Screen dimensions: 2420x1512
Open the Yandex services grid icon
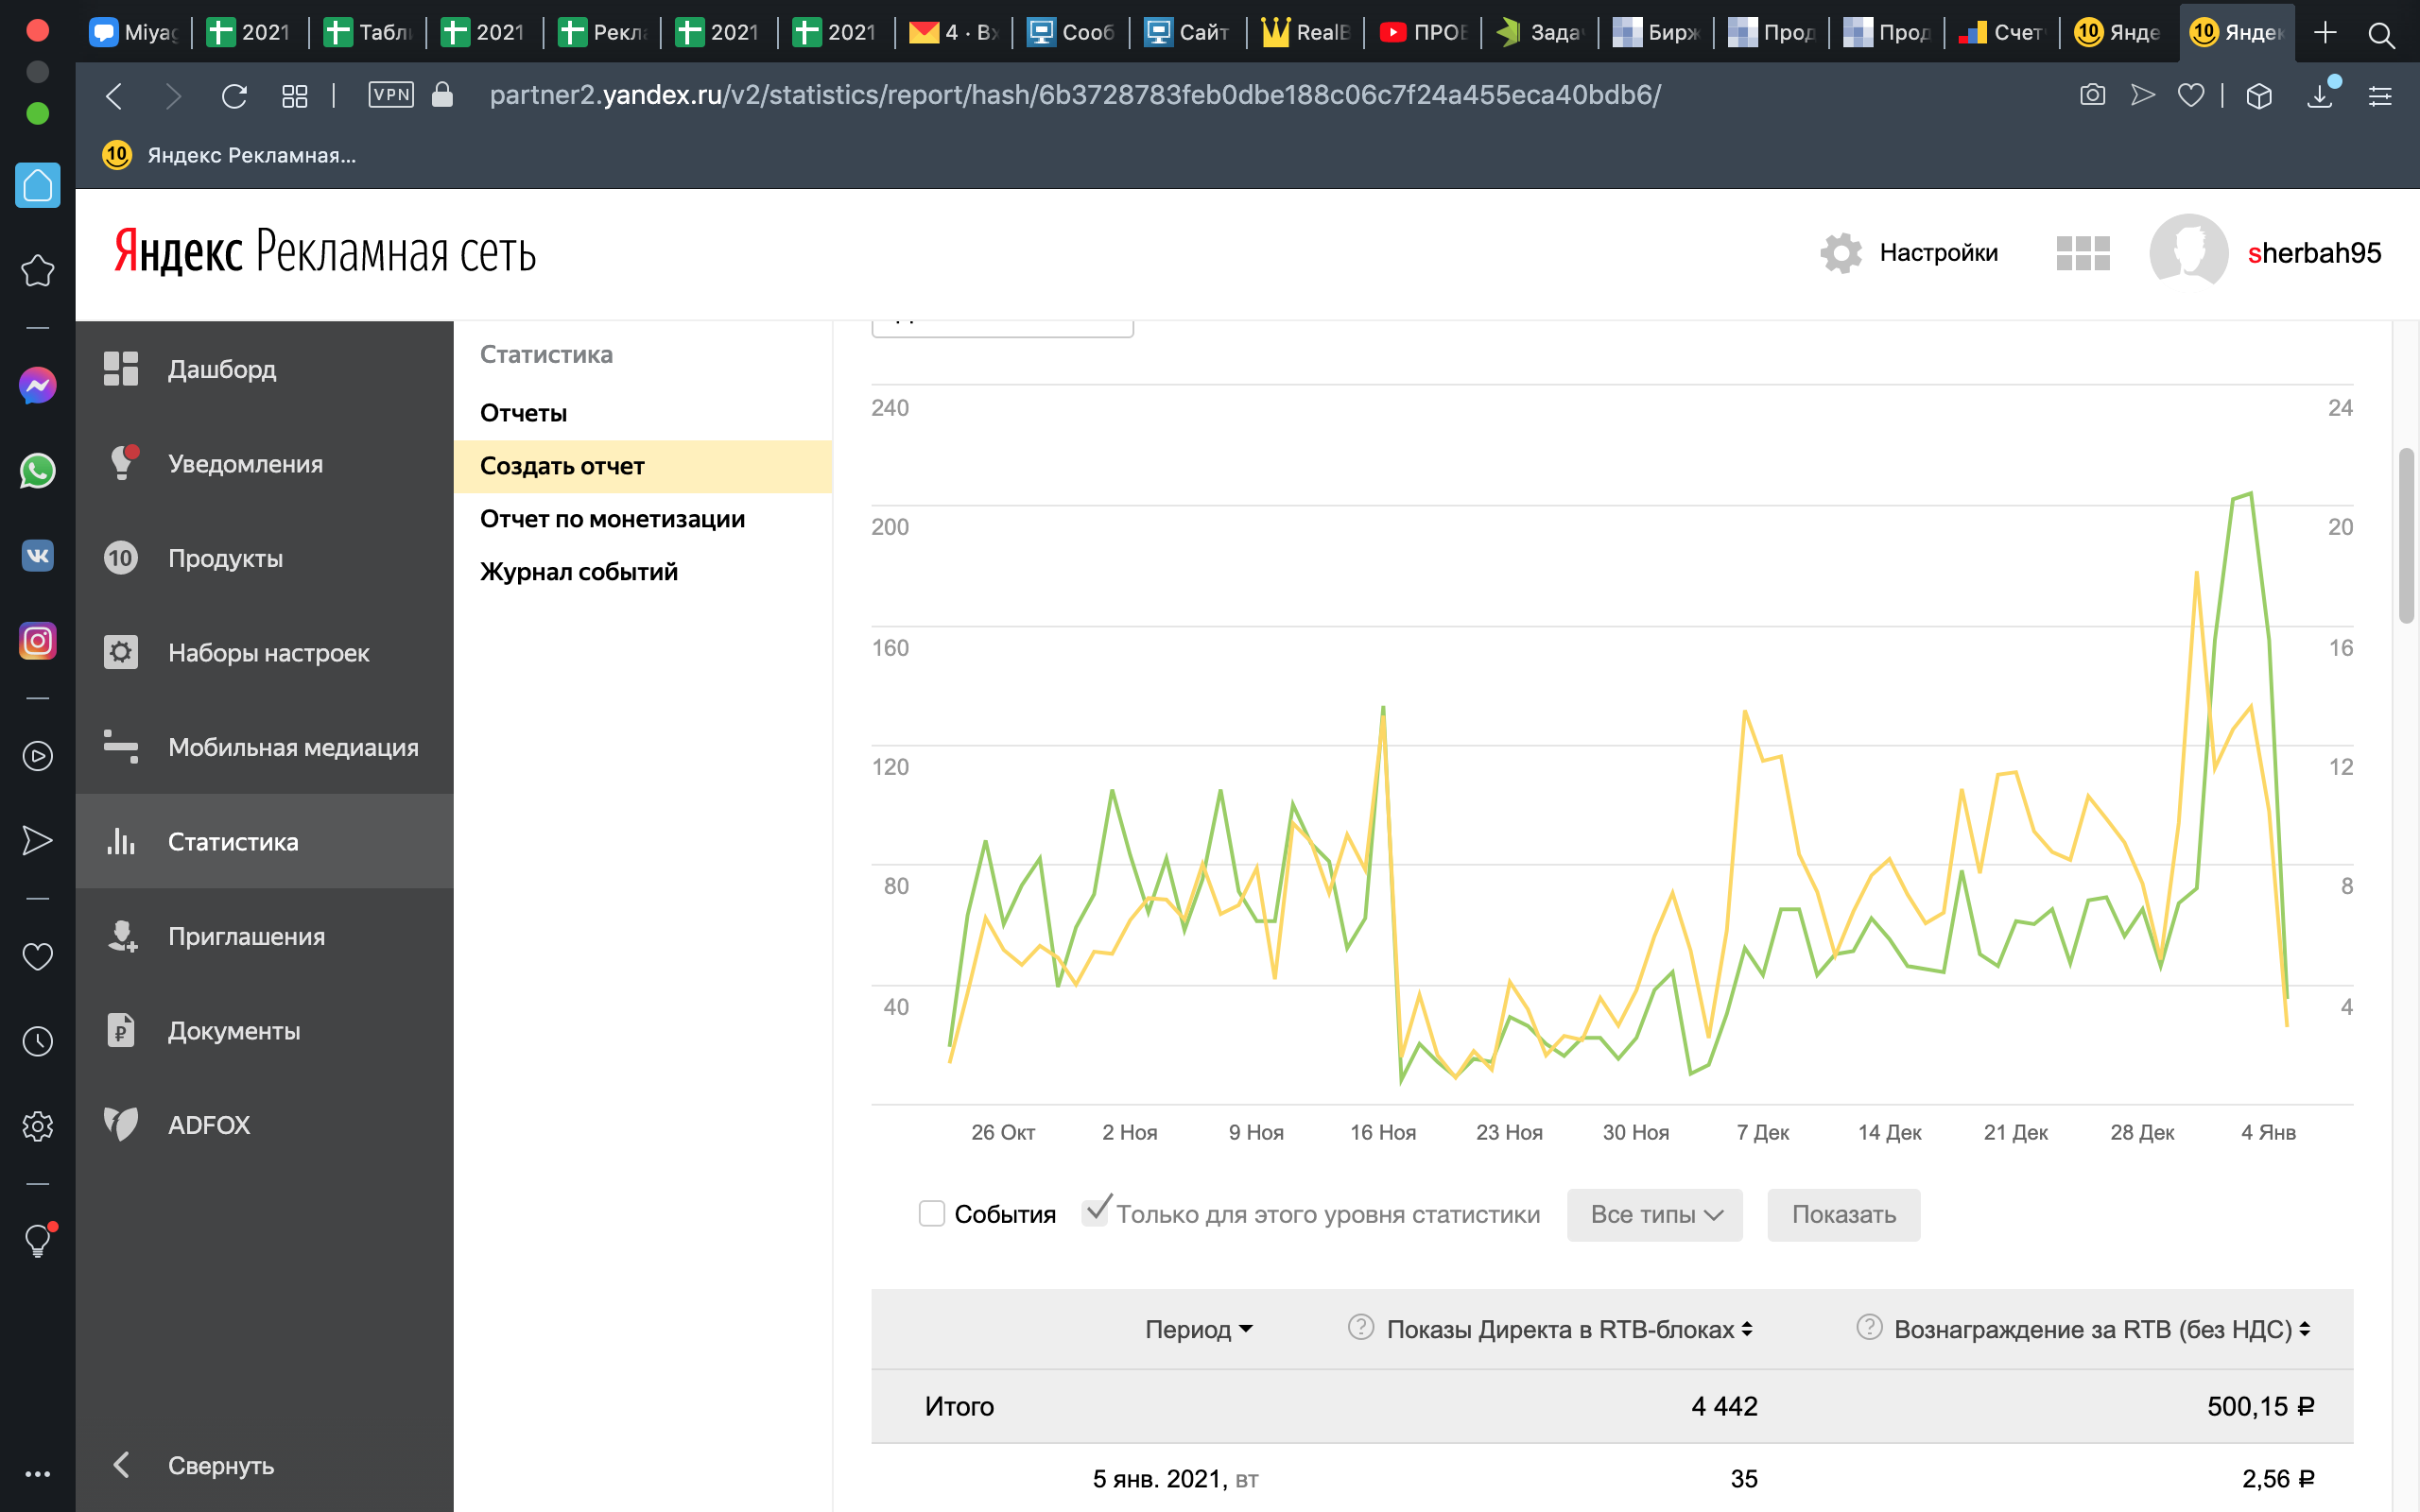coord(2082,253)
